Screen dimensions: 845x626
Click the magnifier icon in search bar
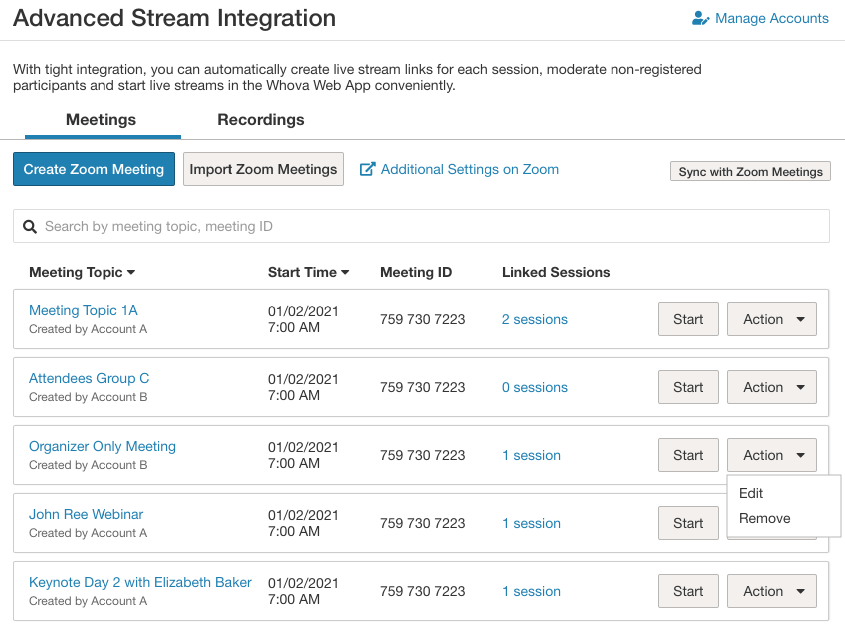click(30, 227)
